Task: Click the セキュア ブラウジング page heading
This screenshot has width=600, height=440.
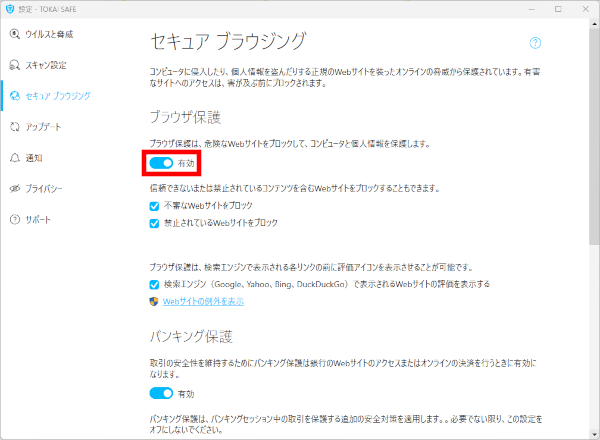Action: click(228, 41)
